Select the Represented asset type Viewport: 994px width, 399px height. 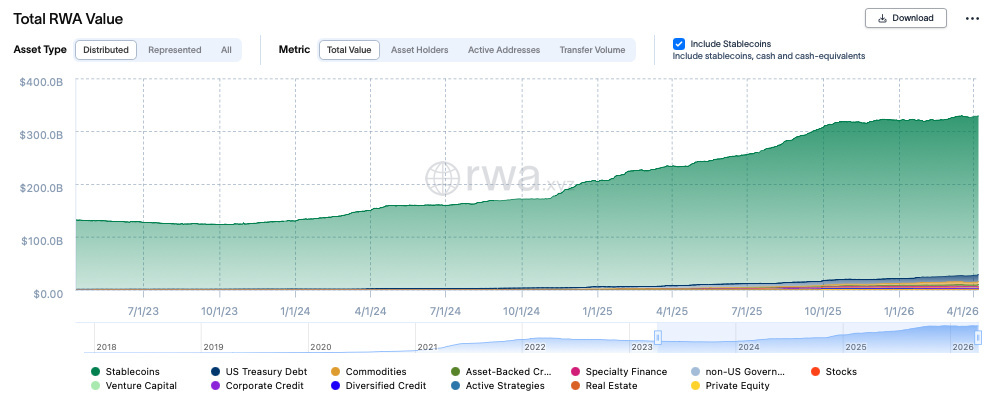pyautogui.click(x=174, y=50)
